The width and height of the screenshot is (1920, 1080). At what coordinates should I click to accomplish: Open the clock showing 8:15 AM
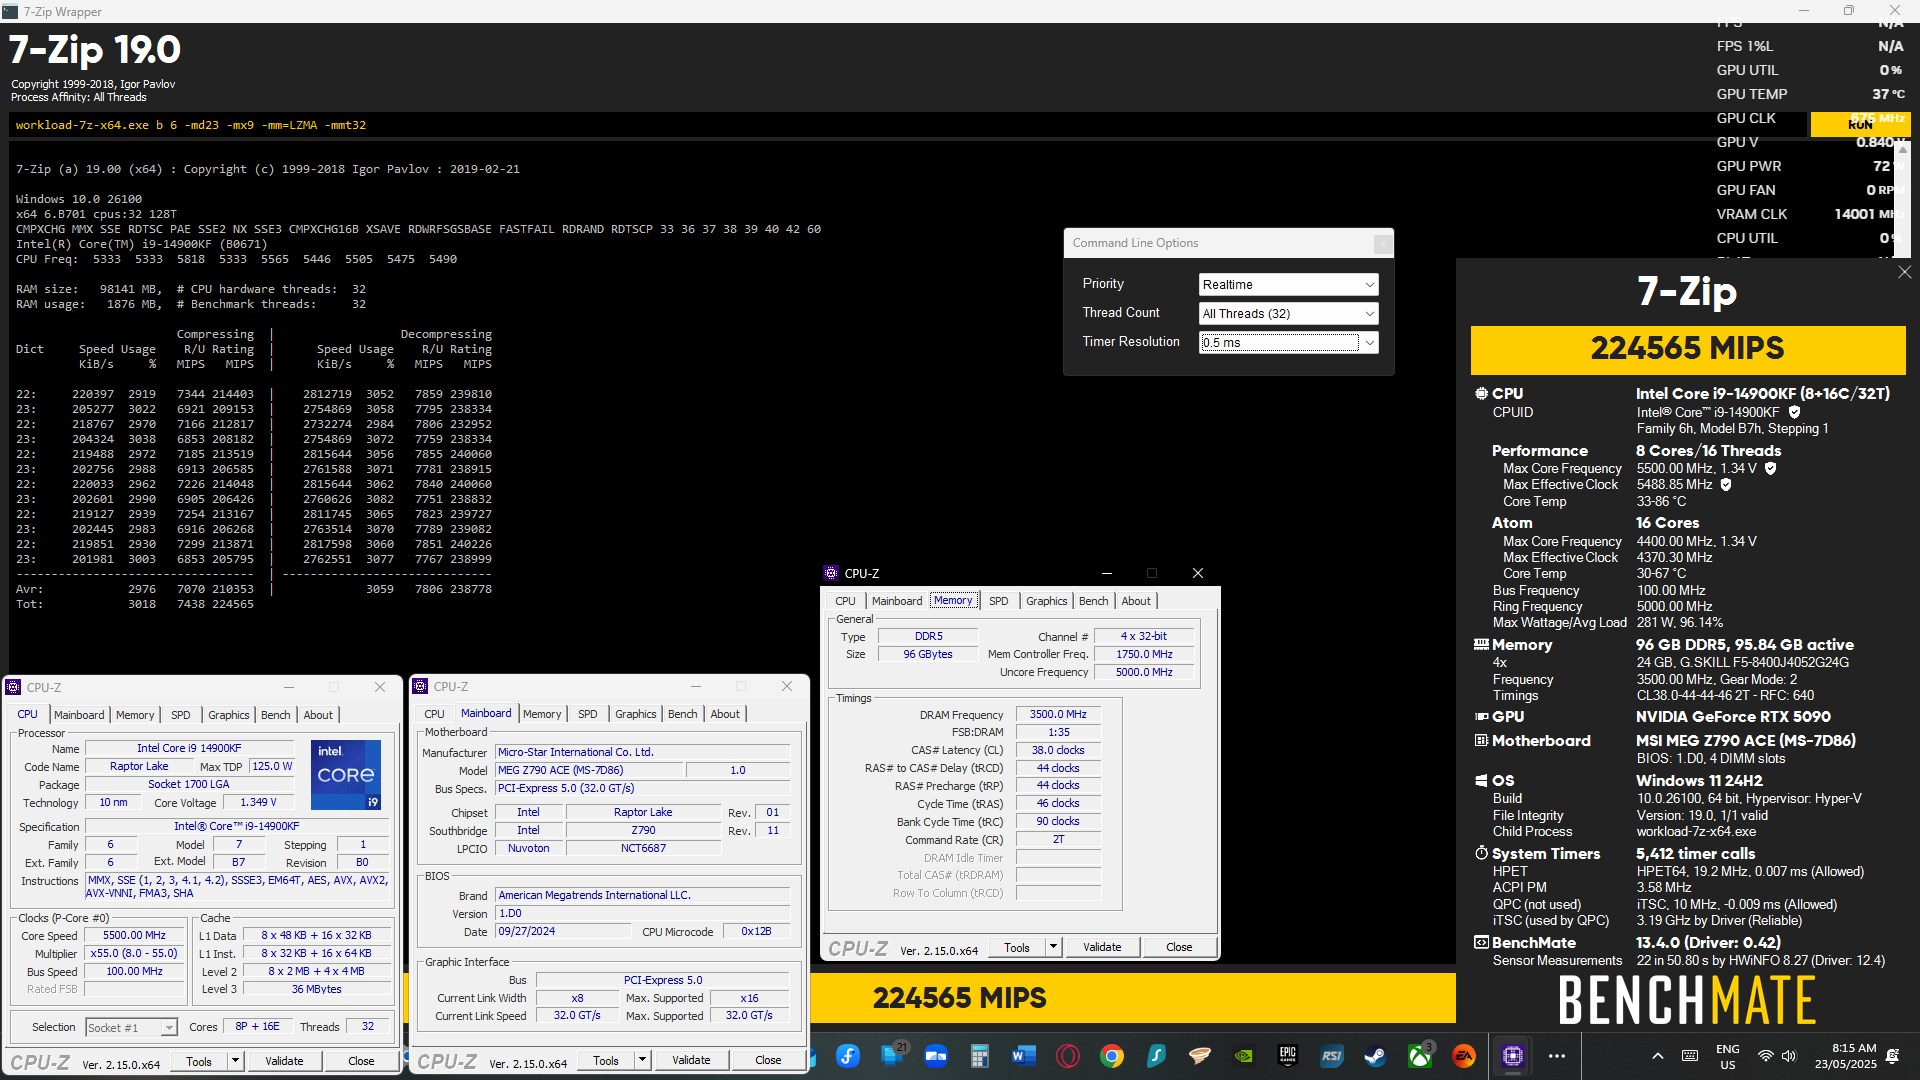(x=1845, y=1056)
